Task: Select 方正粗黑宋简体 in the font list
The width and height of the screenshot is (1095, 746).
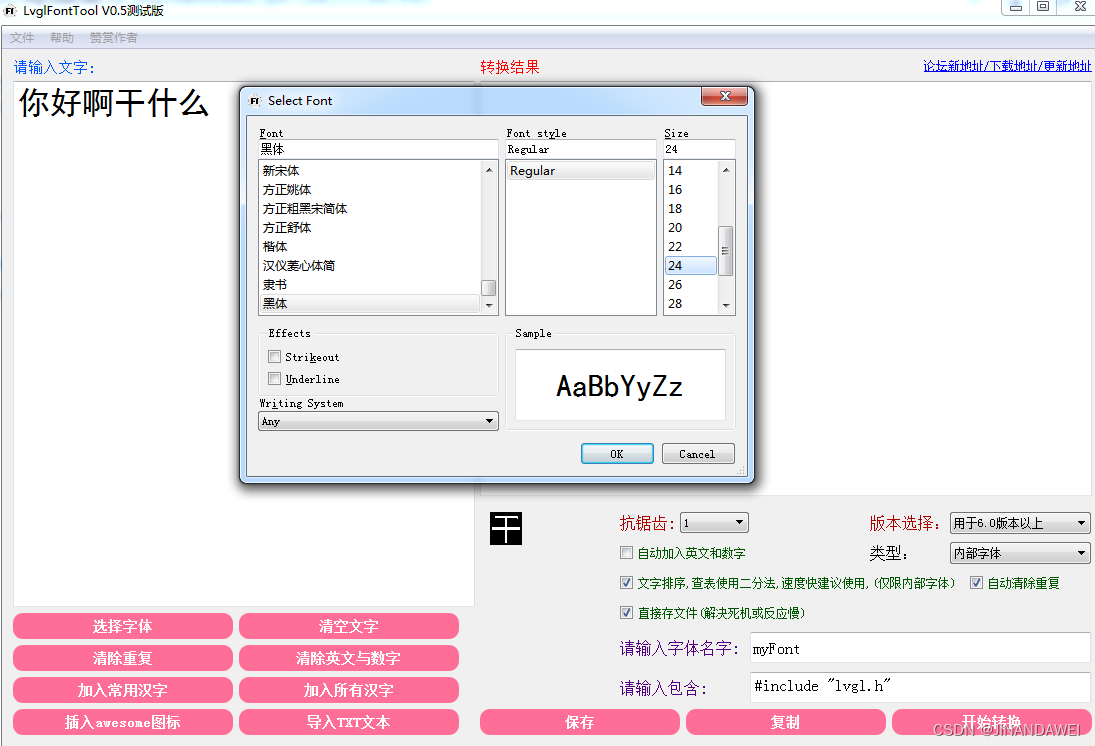Action: [369, 208]
